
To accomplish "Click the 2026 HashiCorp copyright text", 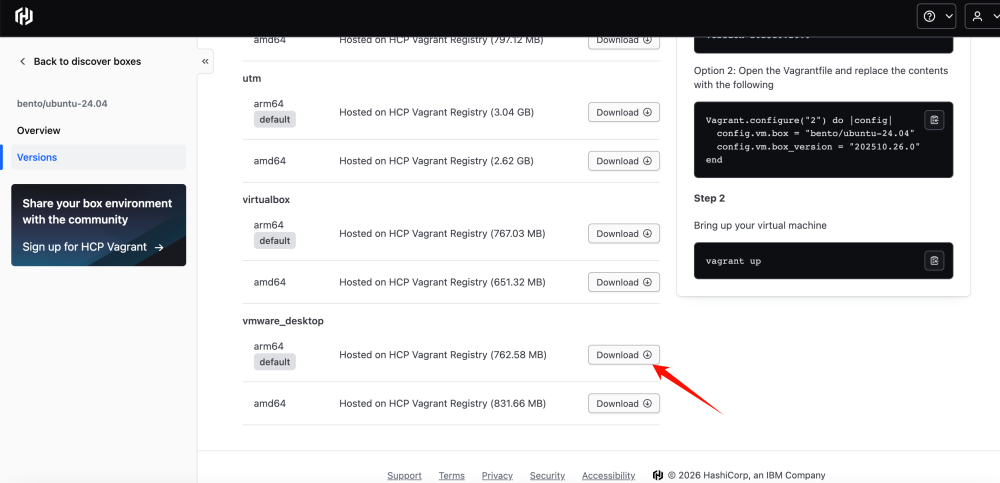I will [x=746, y=475].
